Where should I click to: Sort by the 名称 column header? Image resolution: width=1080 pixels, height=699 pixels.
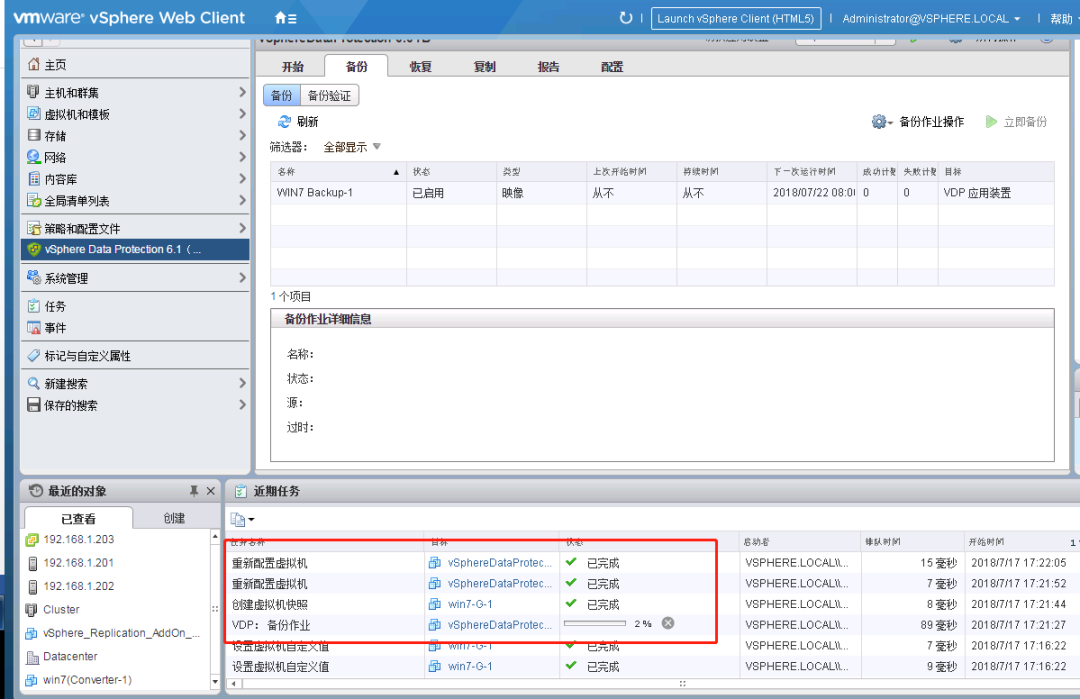pyautogui.click(x=338, y=171)
